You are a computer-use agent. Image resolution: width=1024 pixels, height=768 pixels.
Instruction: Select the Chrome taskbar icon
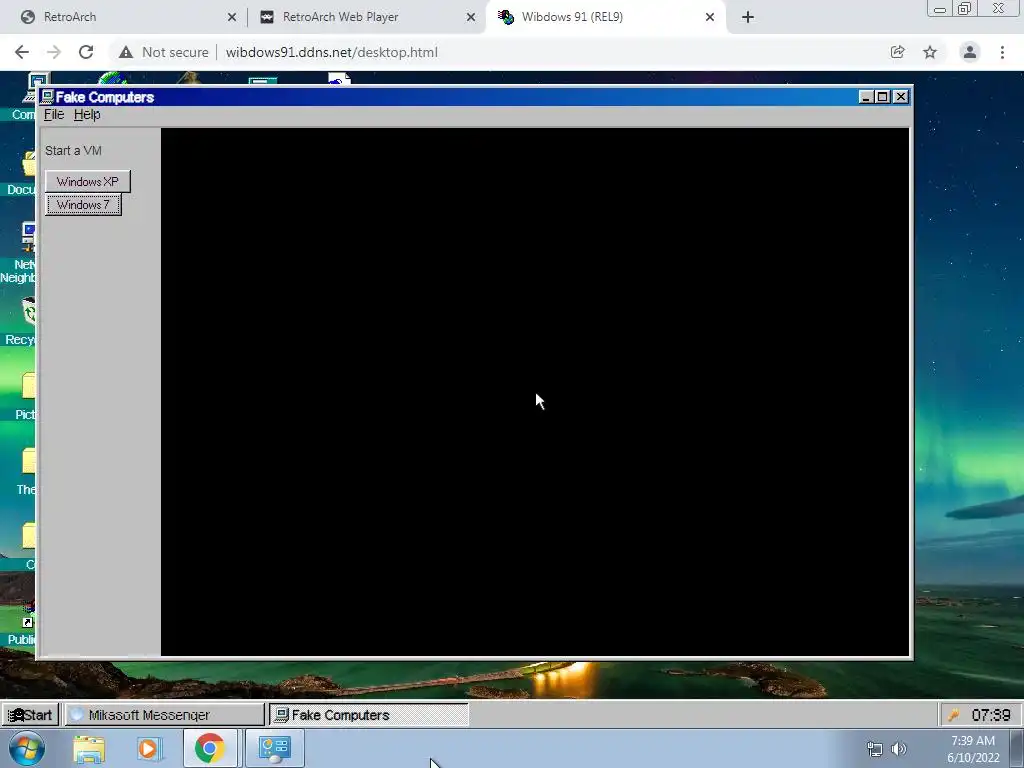(x=210, y=748)
